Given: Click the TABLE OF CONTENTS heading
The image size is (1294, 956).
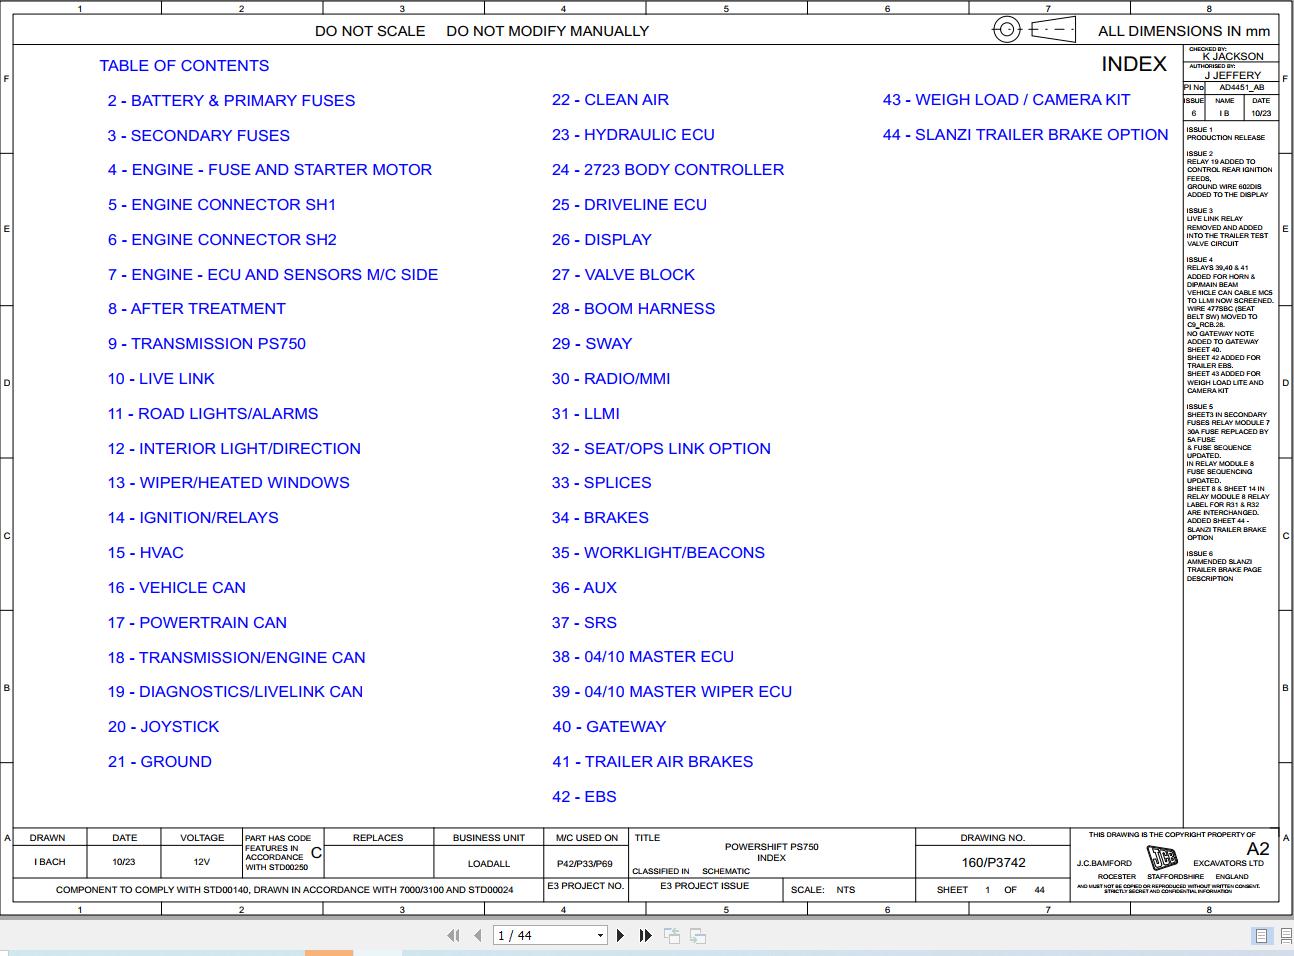Looking at the screenshot, I should point(184,66).
